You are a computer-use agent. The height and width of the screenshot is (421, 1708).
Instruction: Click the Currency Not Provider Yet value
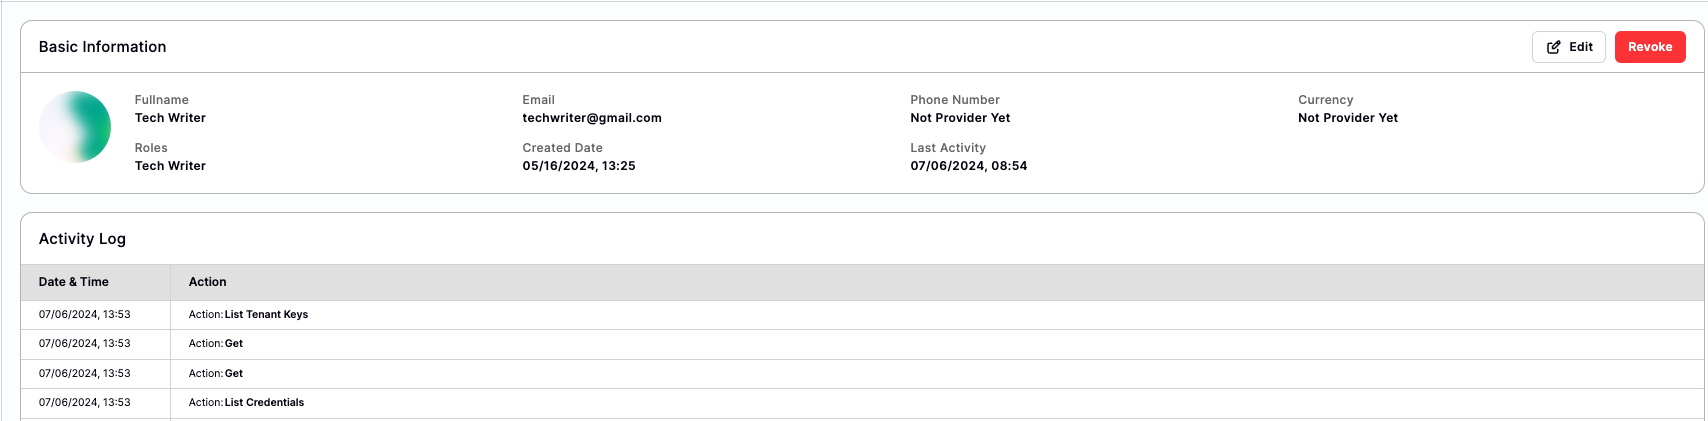point(1348,118)
